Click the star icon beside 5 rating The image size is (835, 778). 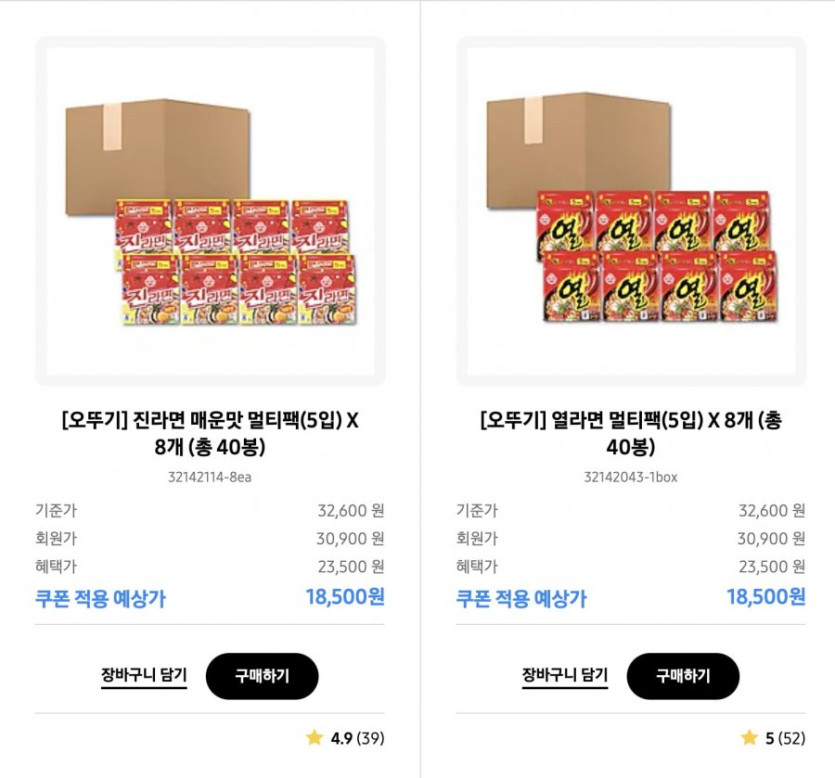click(749, 738)
